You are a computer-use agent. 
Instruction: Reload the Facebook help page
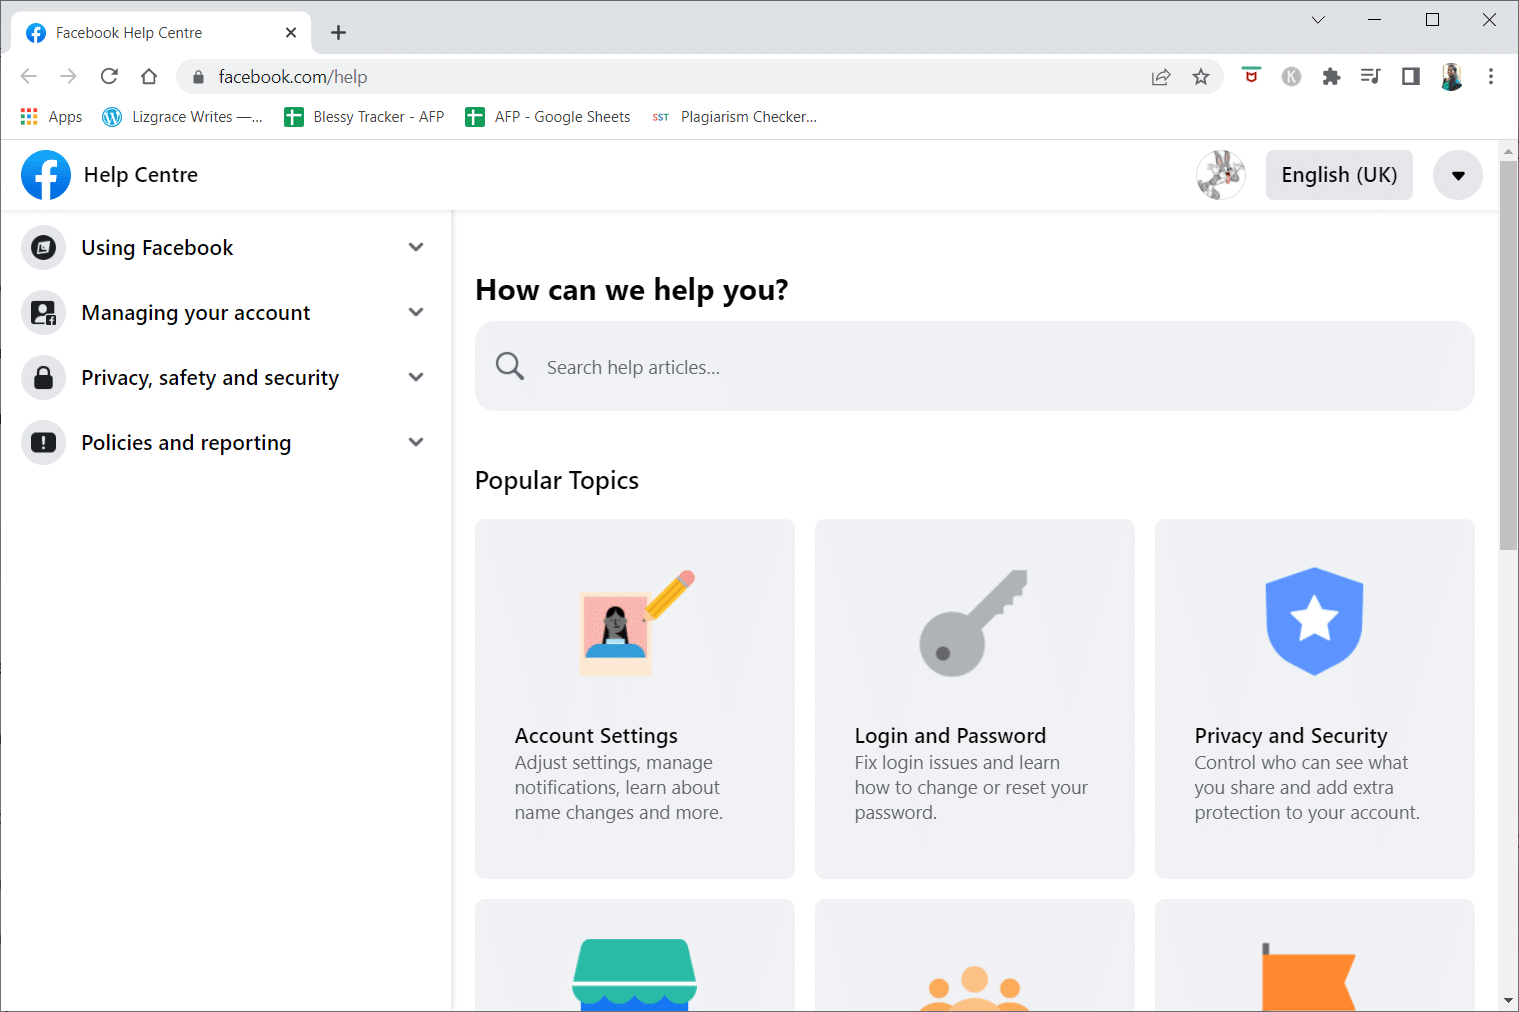click(109, 76)
